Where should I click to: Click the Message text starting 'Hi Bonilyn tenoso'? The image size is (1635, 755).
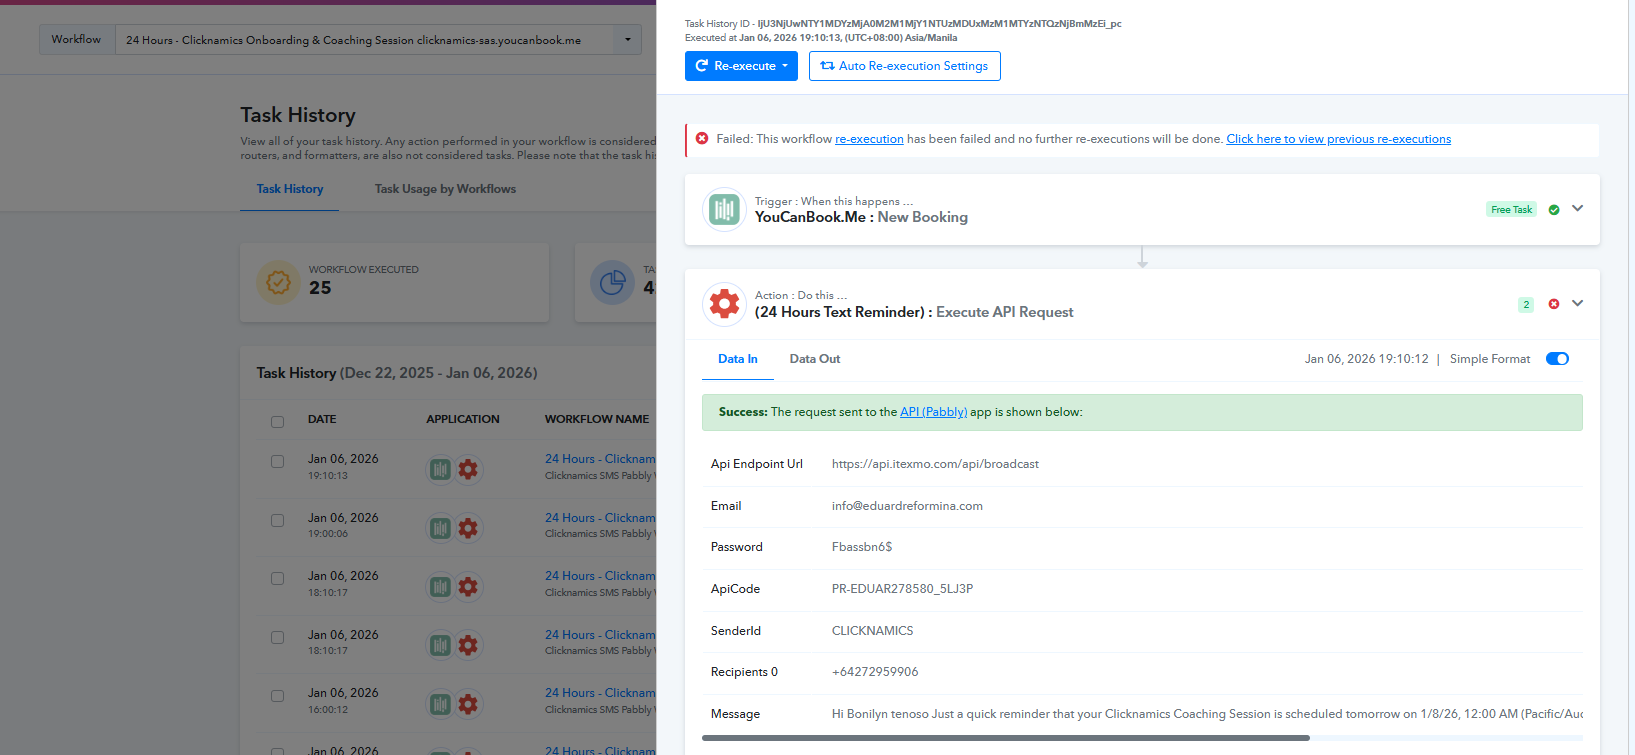tap(1207, 714)
